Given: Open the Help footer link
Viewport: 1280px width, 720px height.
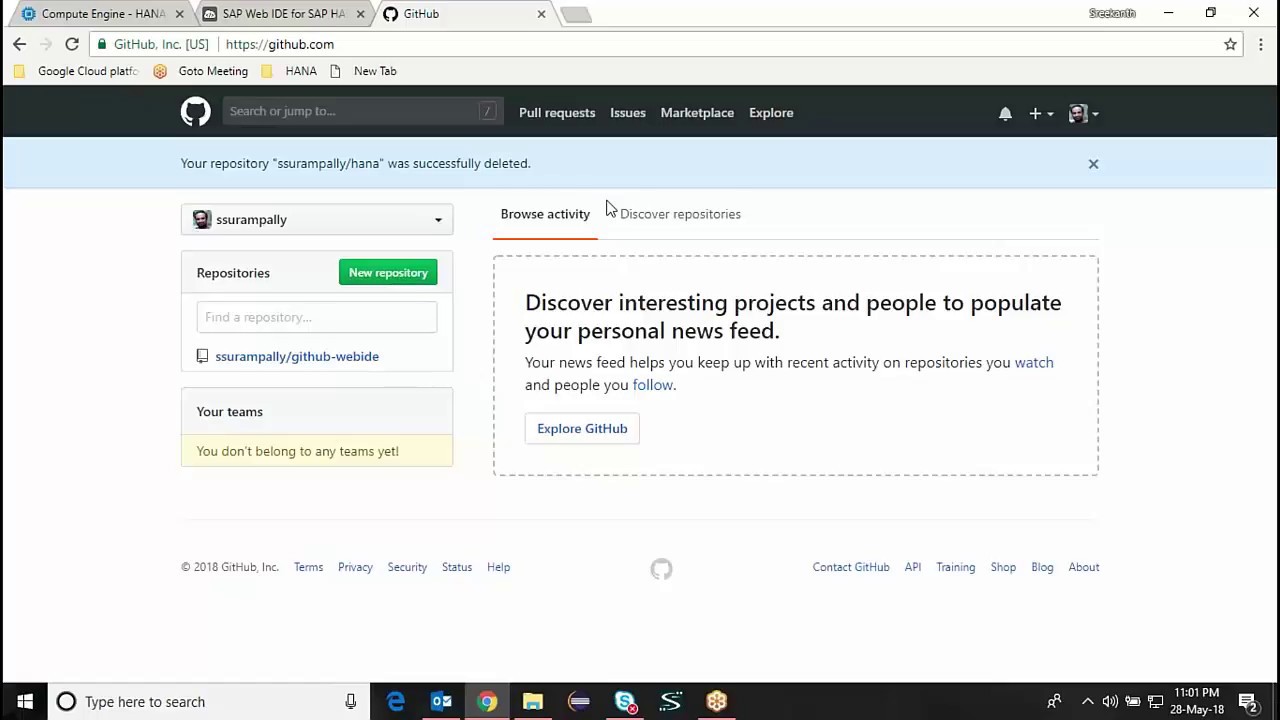Looking at the screenshot, I should click(498, 567).
